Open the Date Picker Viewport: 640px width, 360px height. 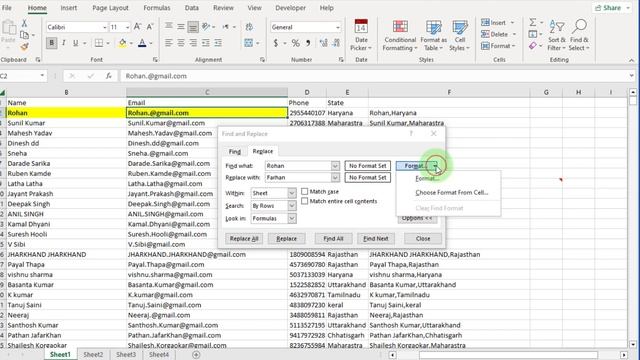[x=361, y=35]
